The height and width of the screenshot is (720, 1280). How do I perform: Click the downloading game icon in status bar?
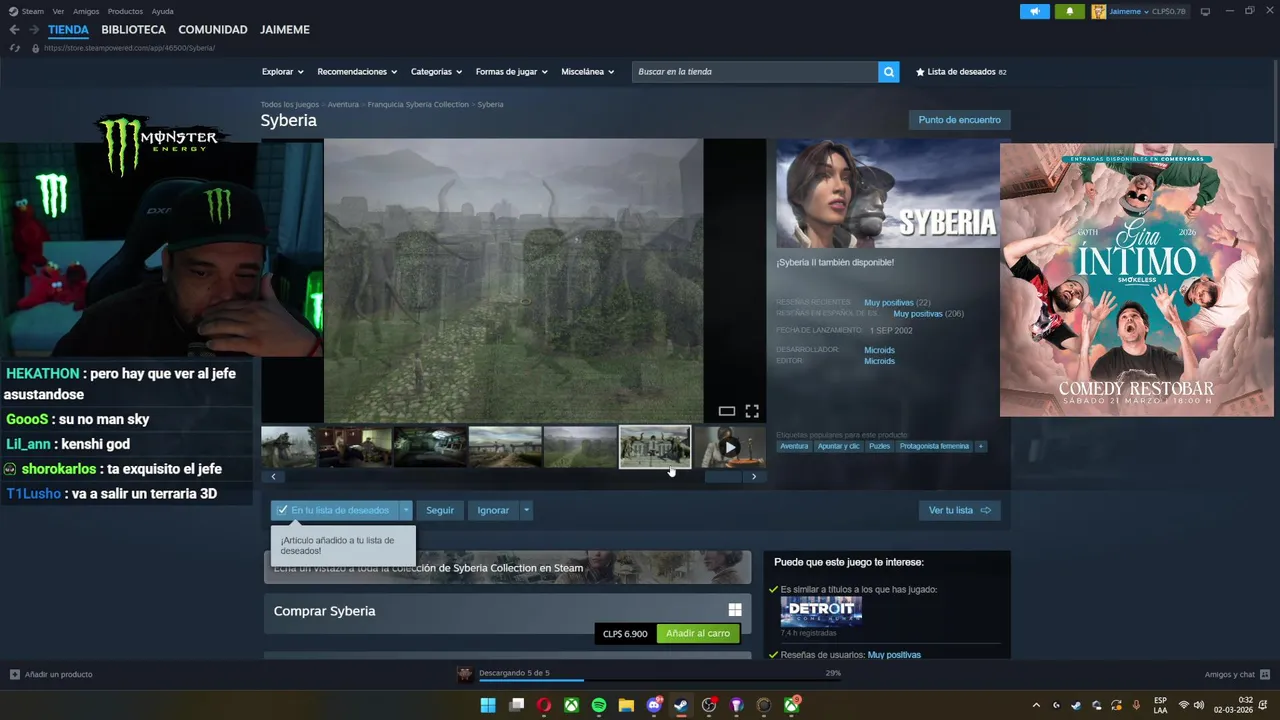[x=465, y=674]
